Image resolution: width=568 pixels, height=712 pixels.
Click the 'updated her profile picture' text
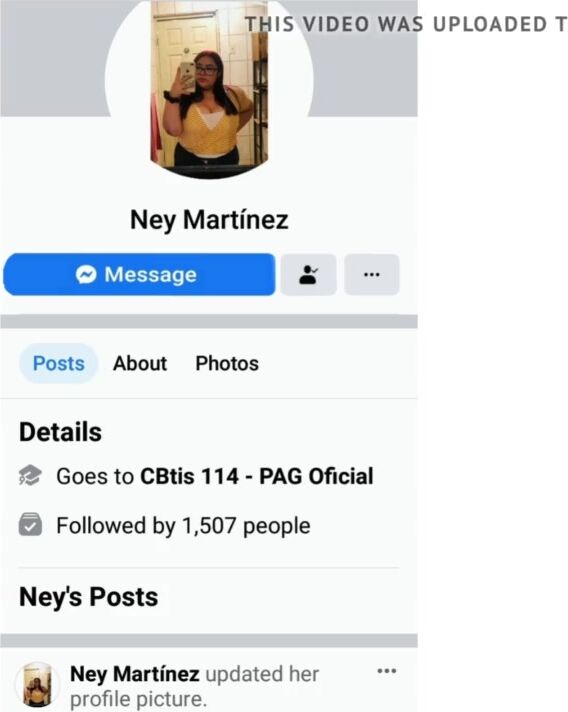coord(195,686)
